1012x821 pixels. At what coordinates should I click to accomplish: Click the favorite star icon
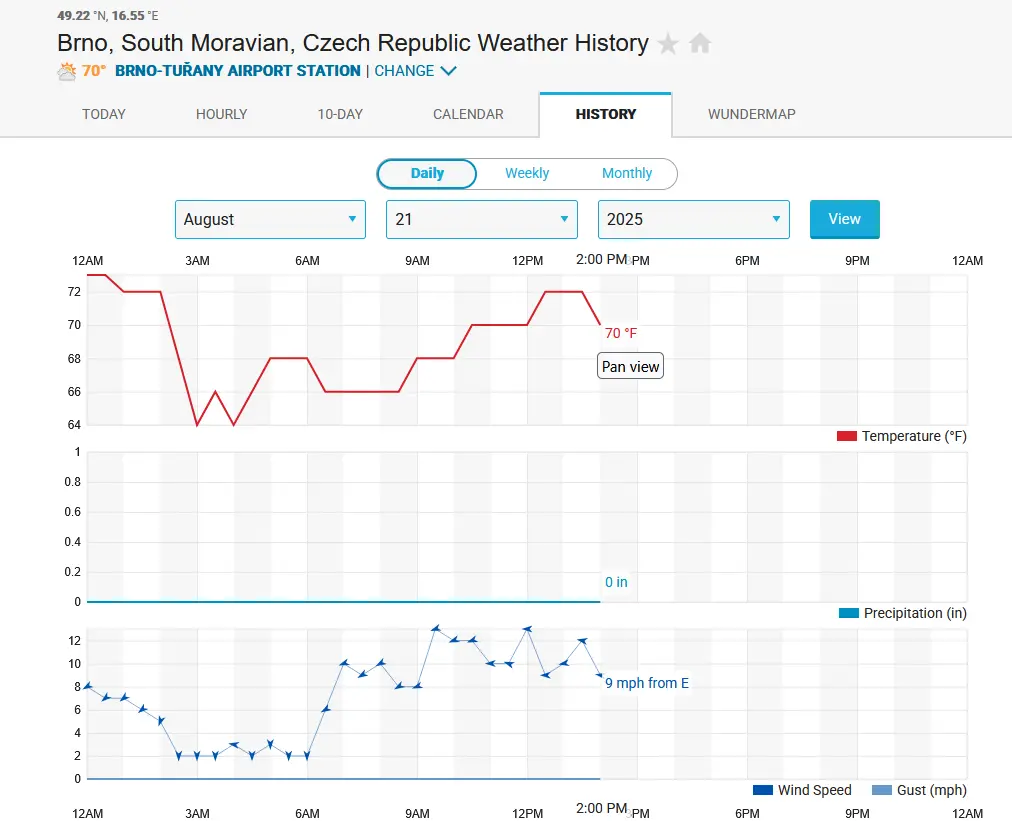(668, 44)
